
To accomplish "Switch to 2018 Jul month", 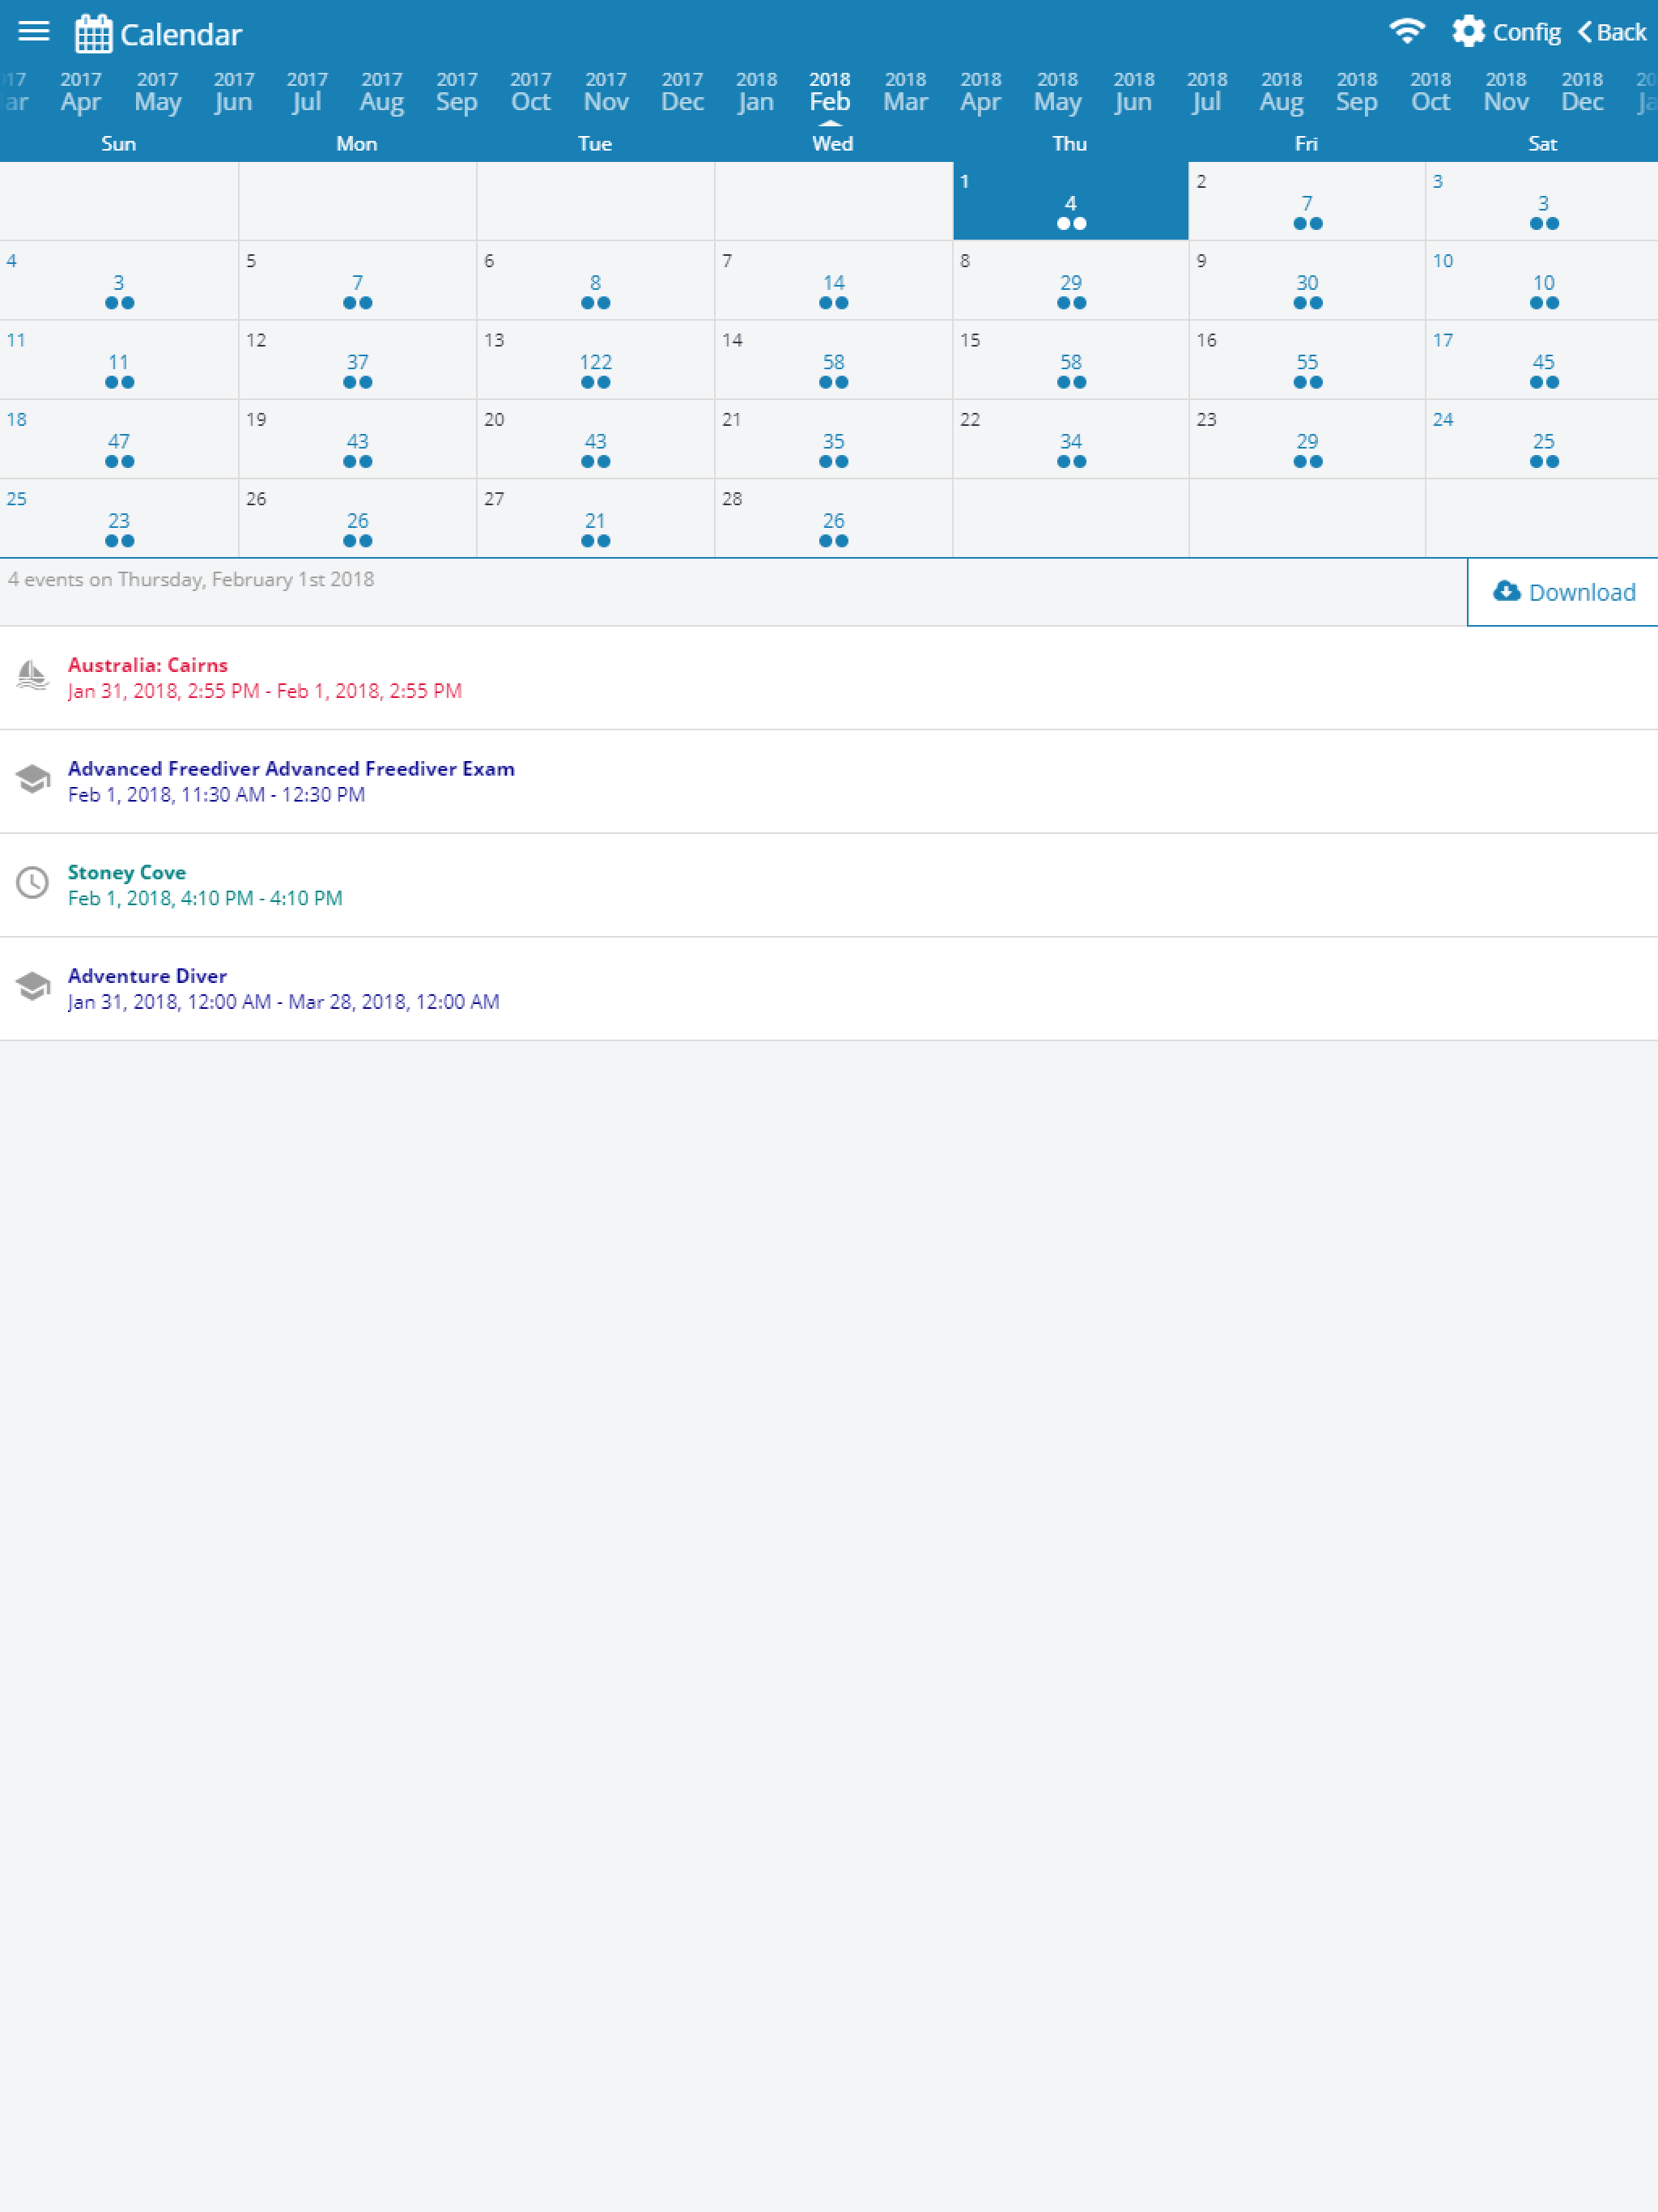I will point(1207,92).
